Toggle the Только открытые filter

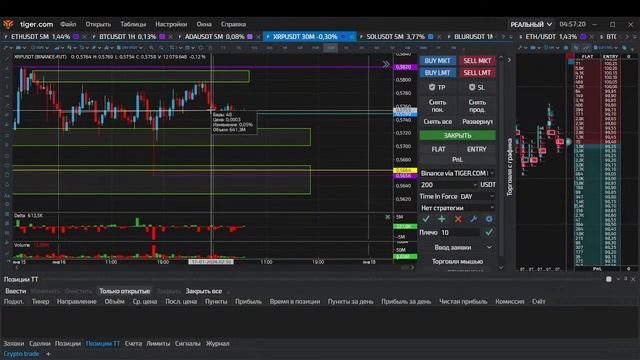tap(124, 291)
